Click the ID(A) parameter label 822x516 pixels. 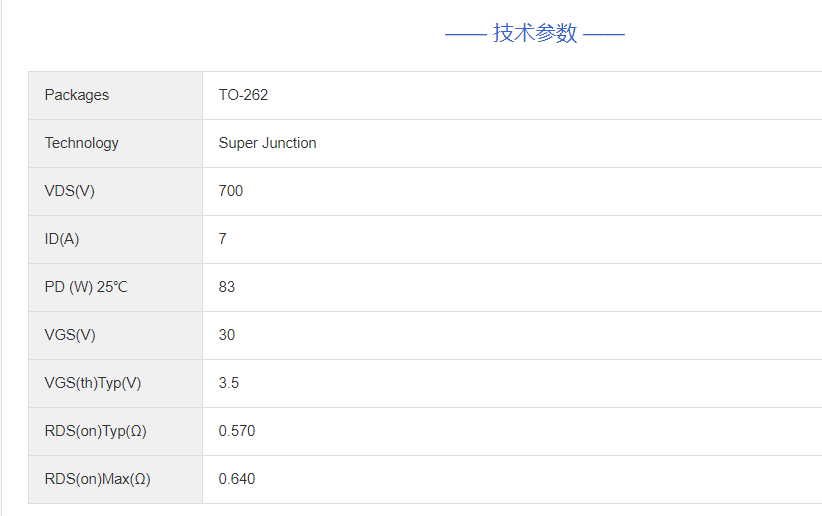coord(62,239)
